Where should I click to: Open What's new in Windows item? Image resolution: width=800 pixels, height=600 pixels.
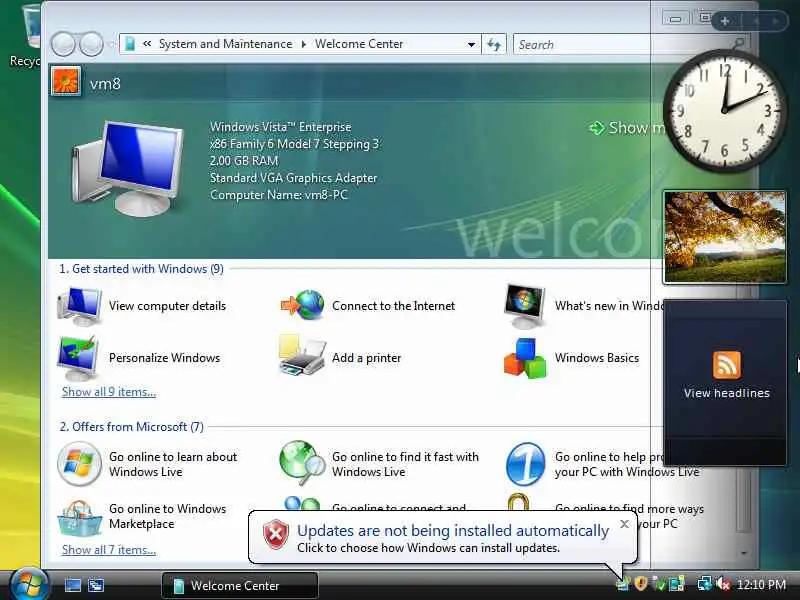pyautogui.click(x=584, y=306)
